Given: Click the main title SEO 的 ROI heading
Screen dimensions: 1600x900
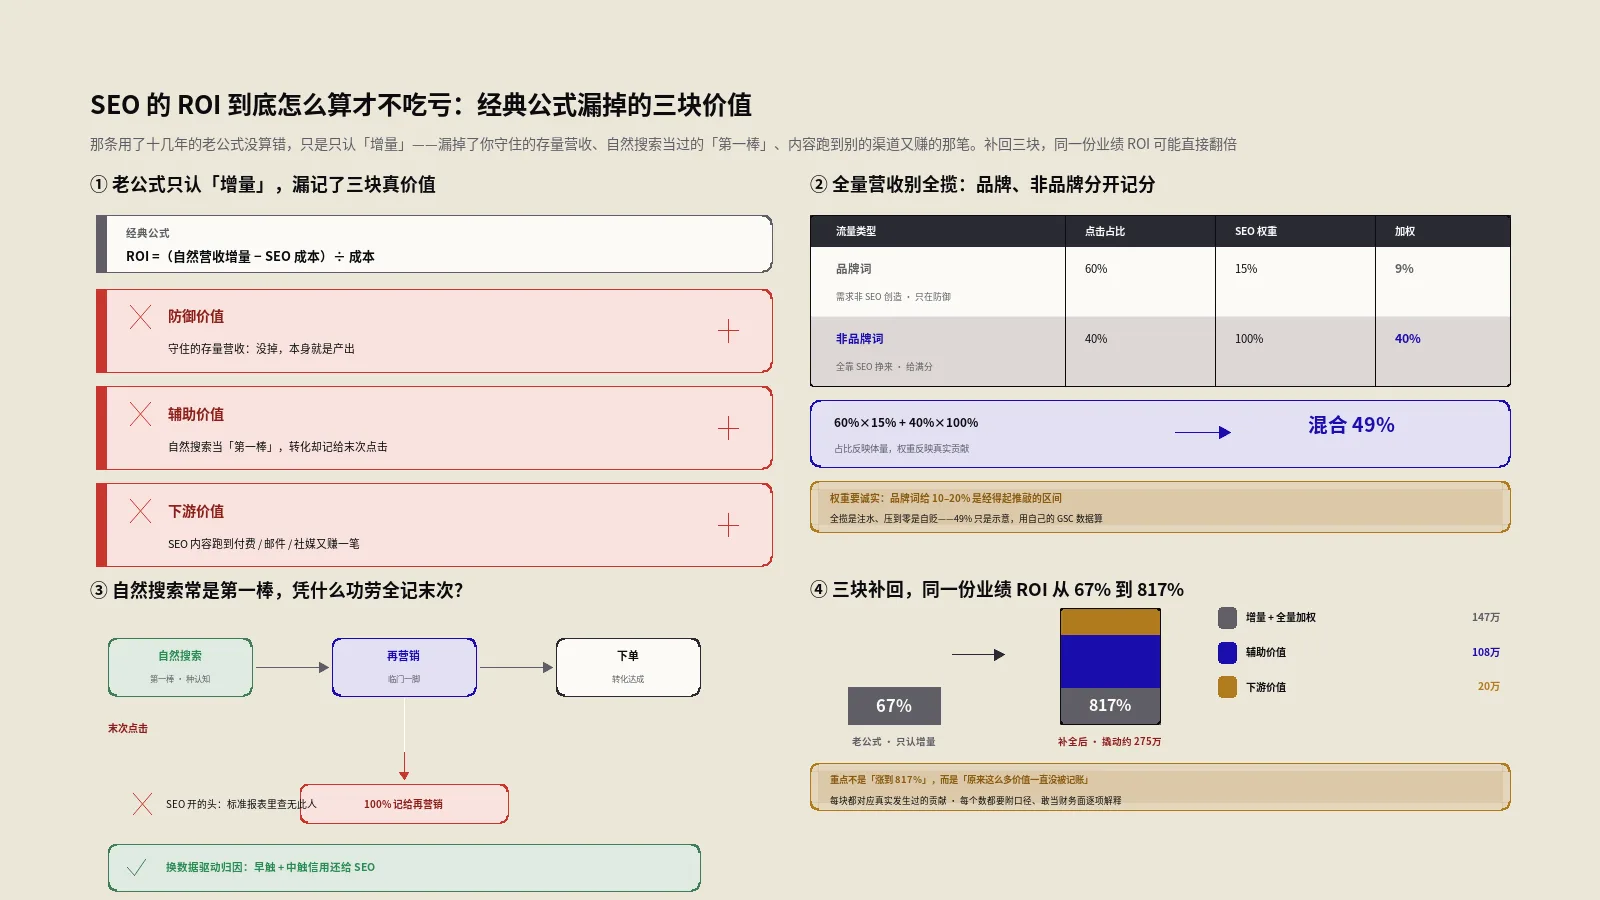Looking at the screenshot, I should pyautogui.click(x=421, y=105).
